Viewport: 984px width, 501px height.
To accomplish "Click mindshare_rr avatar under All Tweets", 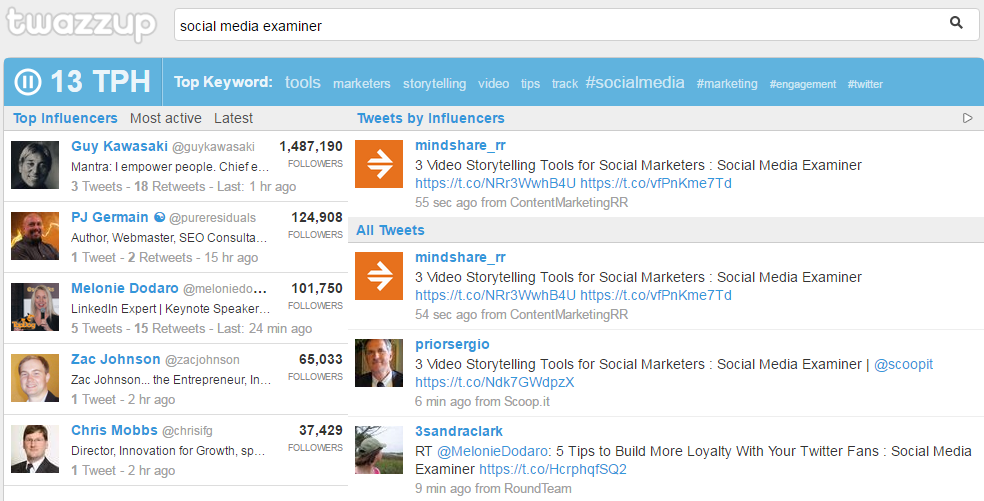I will point(379,276).
